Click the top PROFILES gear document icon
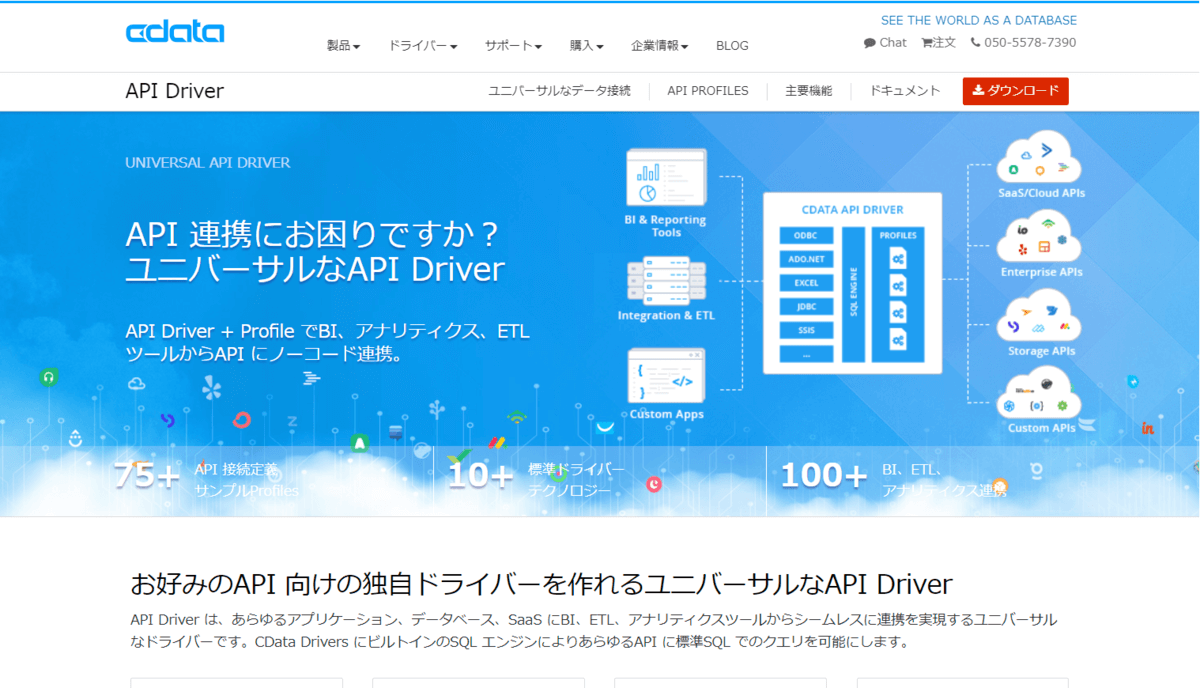 tap(898, 258)
